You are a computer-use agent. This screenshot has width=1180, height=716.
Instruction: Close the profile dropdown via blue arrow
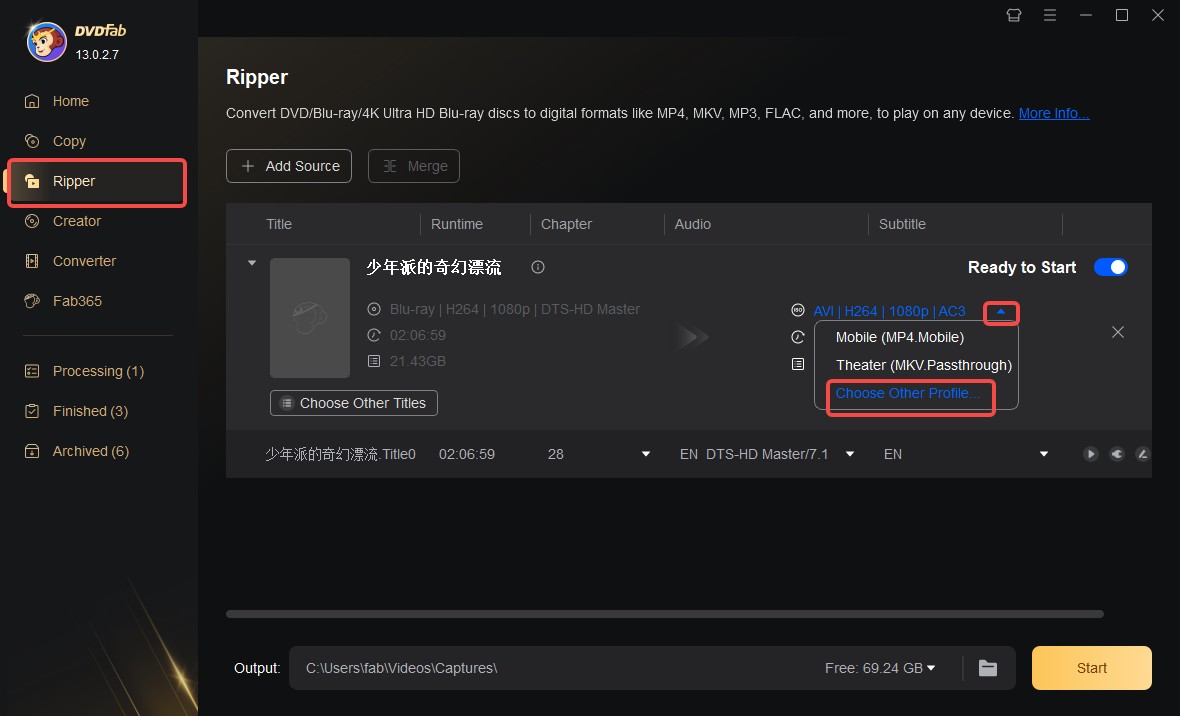tap(1001, 312)
